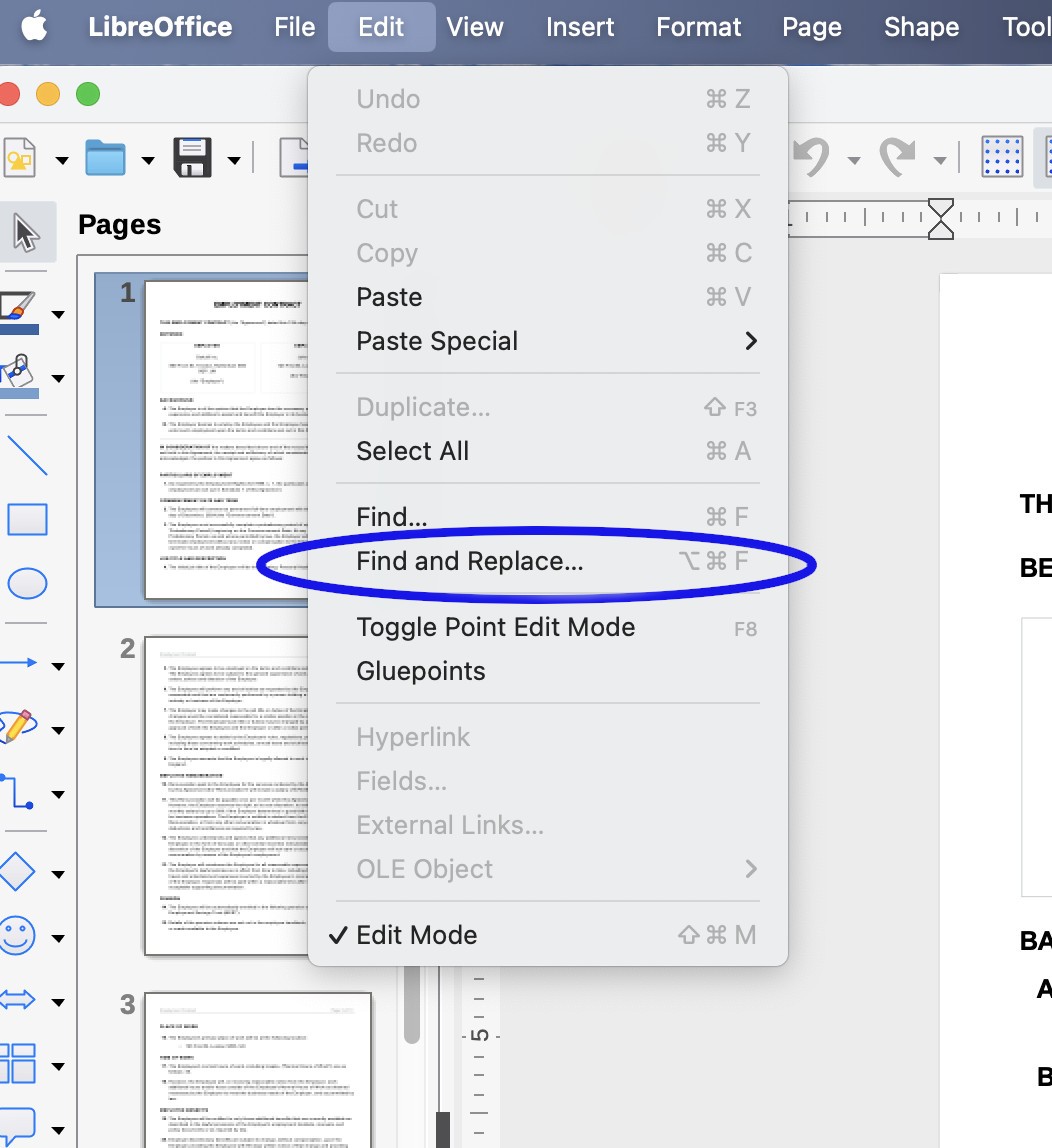Viewport: 1052px width, 1148px height.
Task: Expand the Save dropdown arrow
Action: [234, 160]
